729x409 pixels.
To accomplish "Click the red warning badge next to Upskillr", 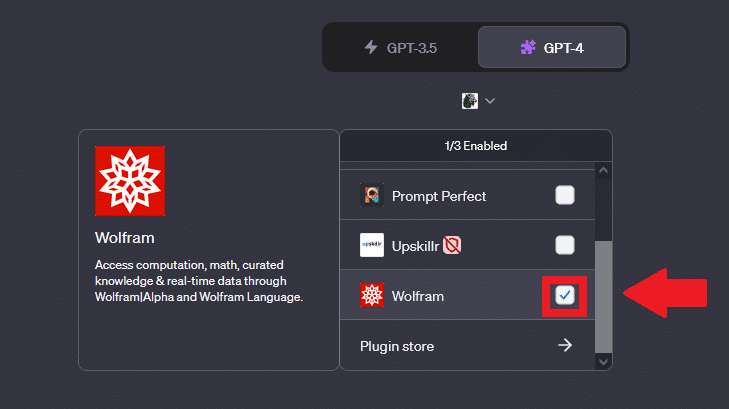I will pos(452,245).
